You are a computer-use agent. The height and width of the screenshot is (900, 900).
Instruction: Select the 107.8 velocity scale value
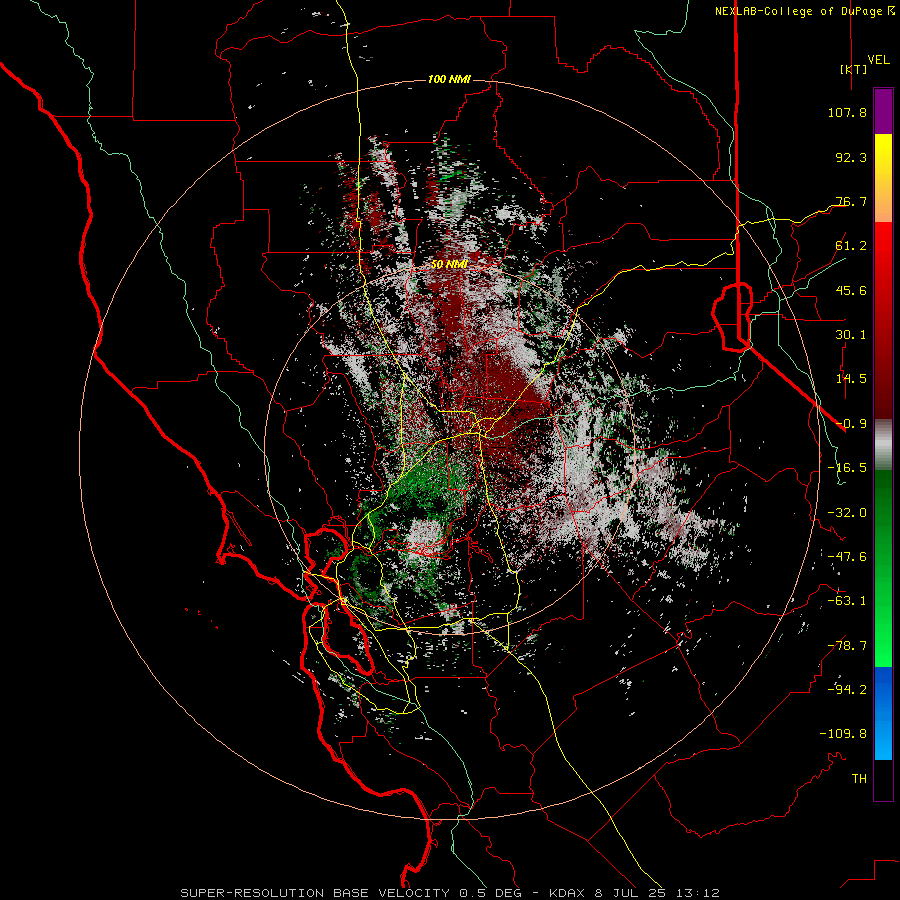847,112
